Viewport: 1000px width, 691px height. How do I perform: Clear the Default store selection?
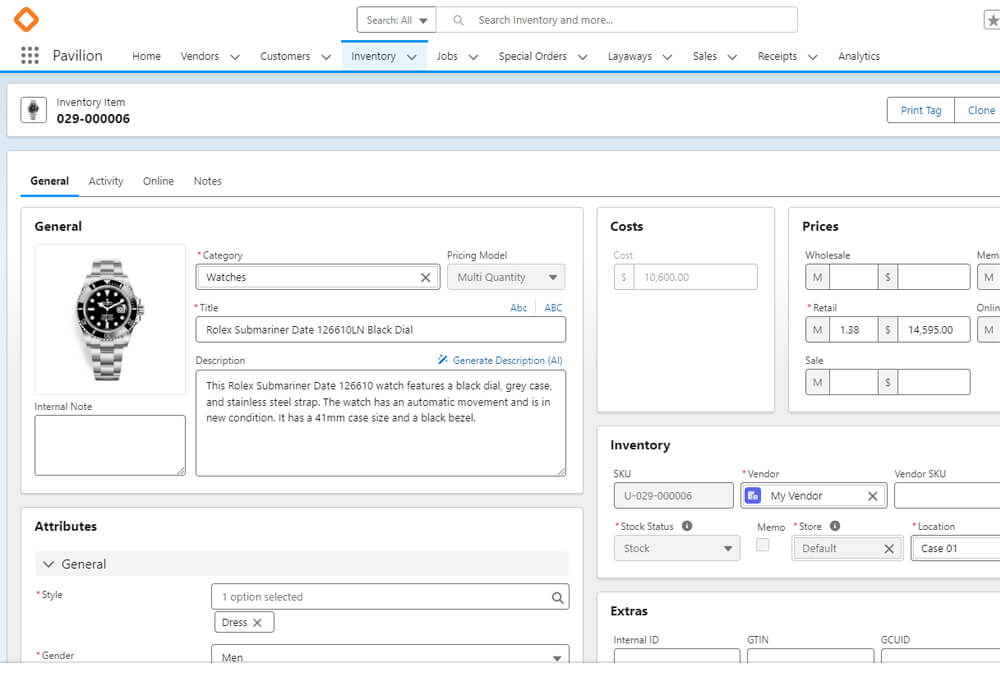(x=888, y=549)
